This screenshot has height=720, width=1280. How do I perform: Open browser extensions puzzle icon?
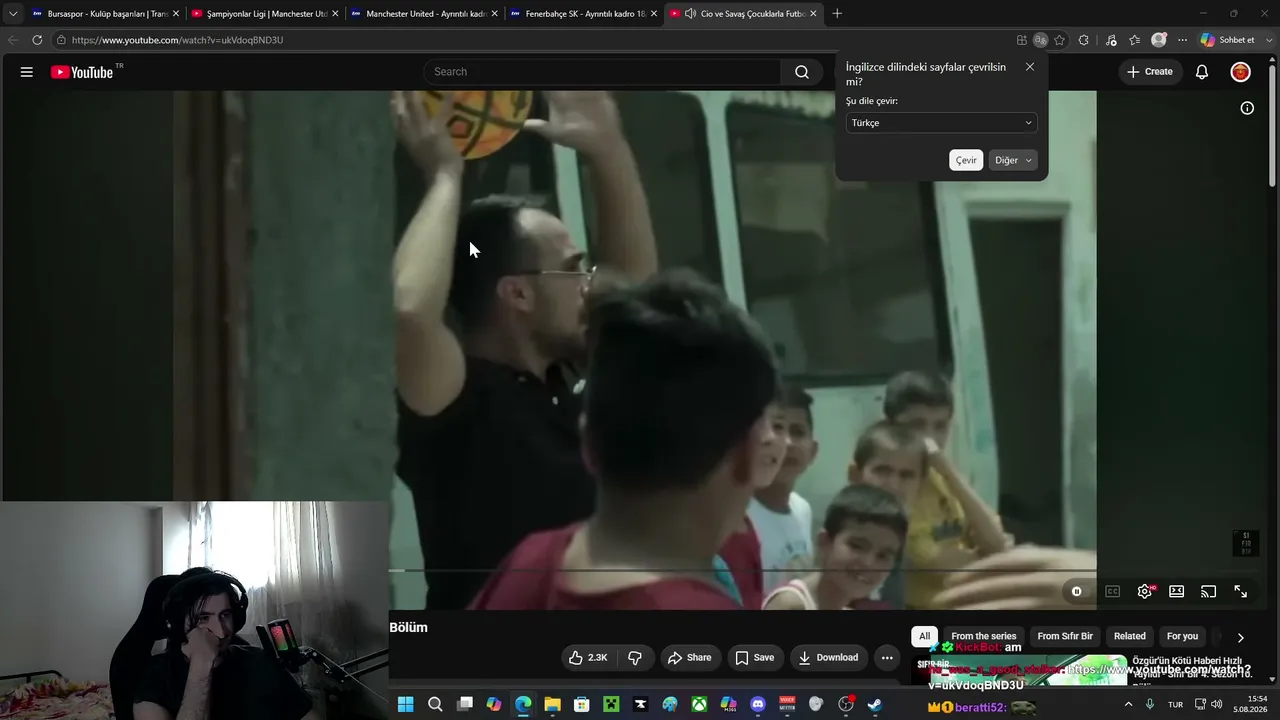point(1084,40)
